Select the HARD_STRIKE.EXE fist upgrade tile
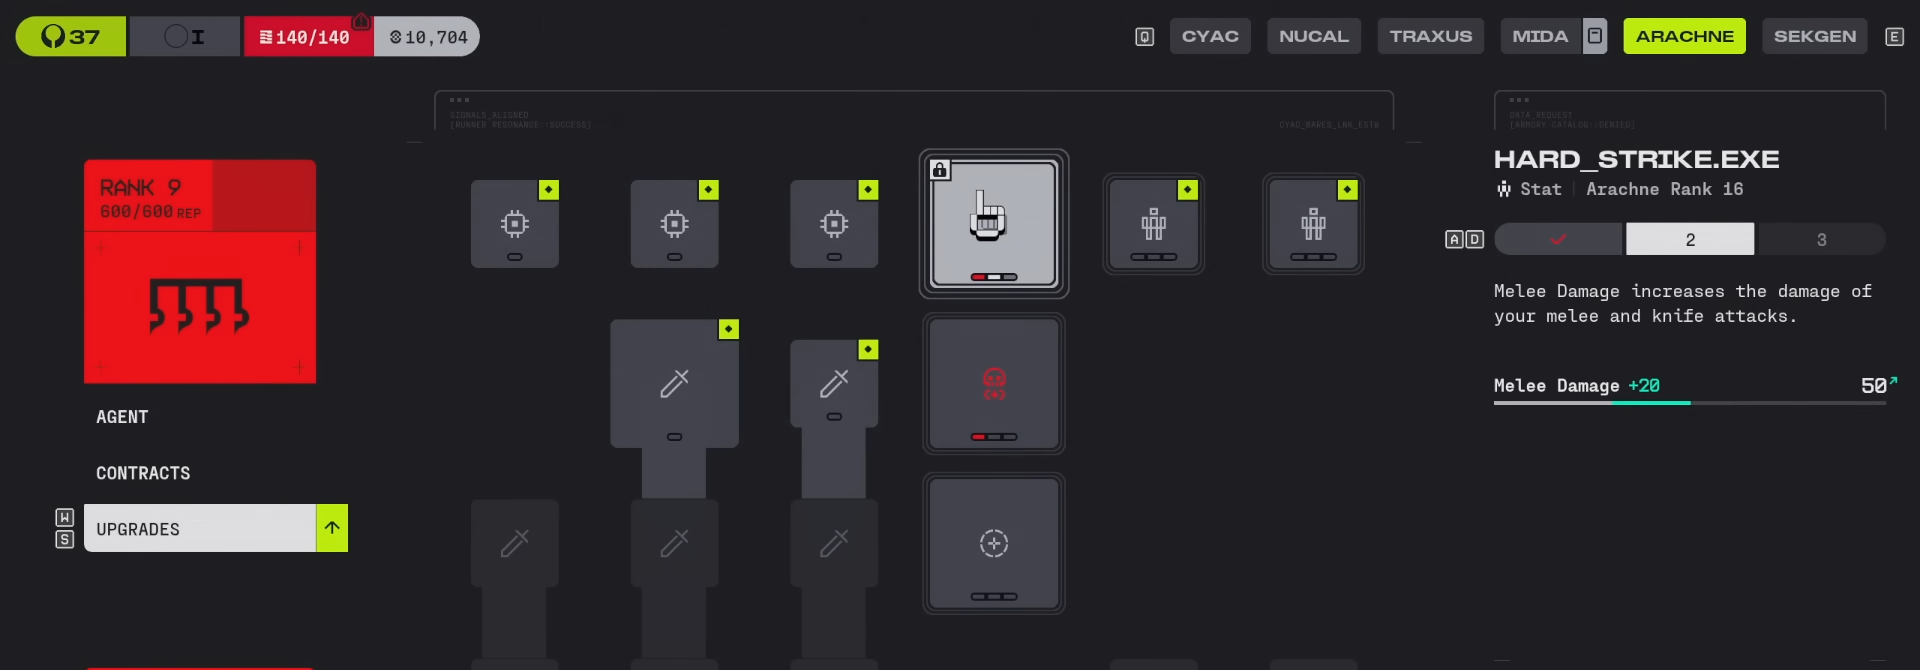This screenshot has width=1920, height=670. tap(994, 224)
